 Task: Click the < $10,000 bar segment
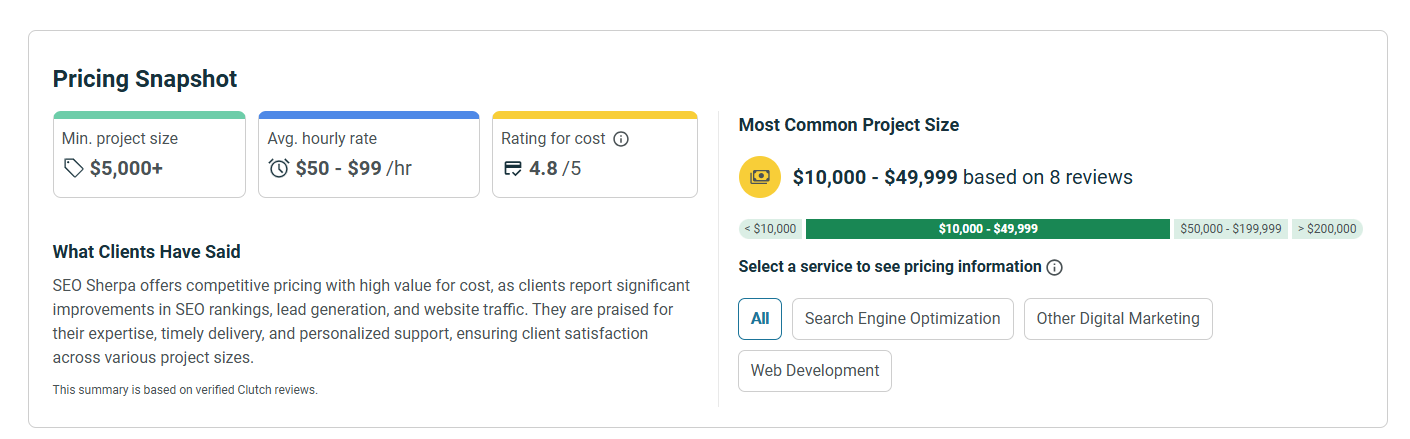click(x=771, y=229)
